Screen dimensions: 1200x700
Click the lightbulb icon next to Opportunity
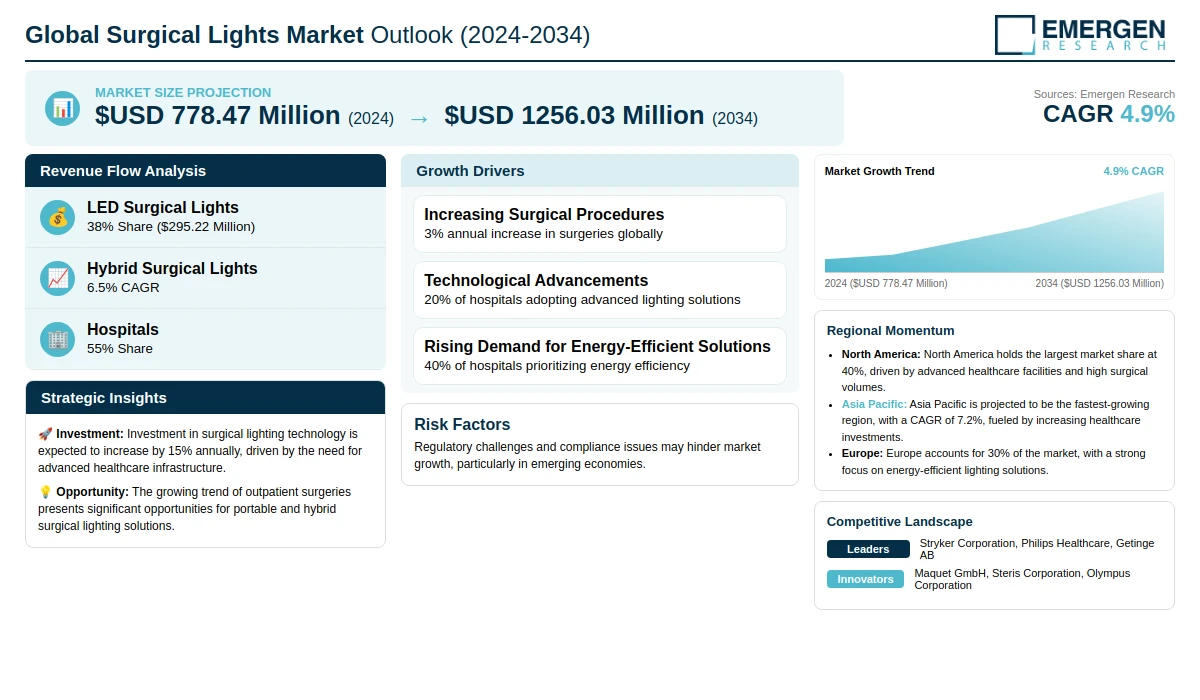pyautogui.click(x=45, y=492)
